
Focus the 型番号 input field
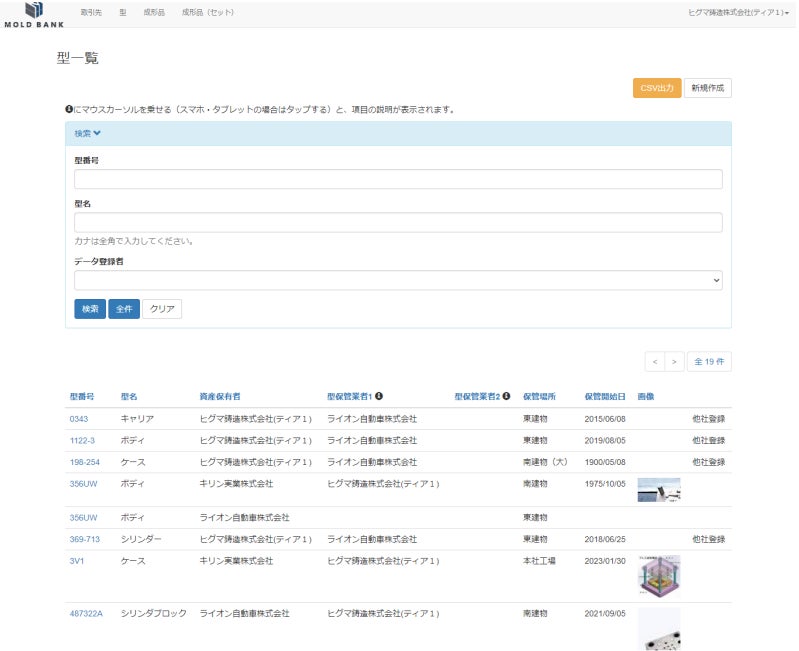point(398,179)
